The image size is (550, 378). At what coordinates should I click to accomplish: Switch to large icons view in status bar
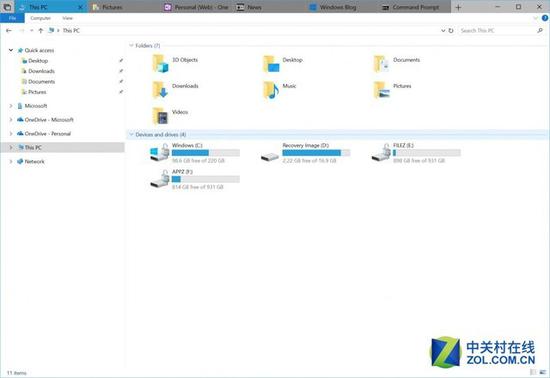pyautogui.click(x=542, y=372)
